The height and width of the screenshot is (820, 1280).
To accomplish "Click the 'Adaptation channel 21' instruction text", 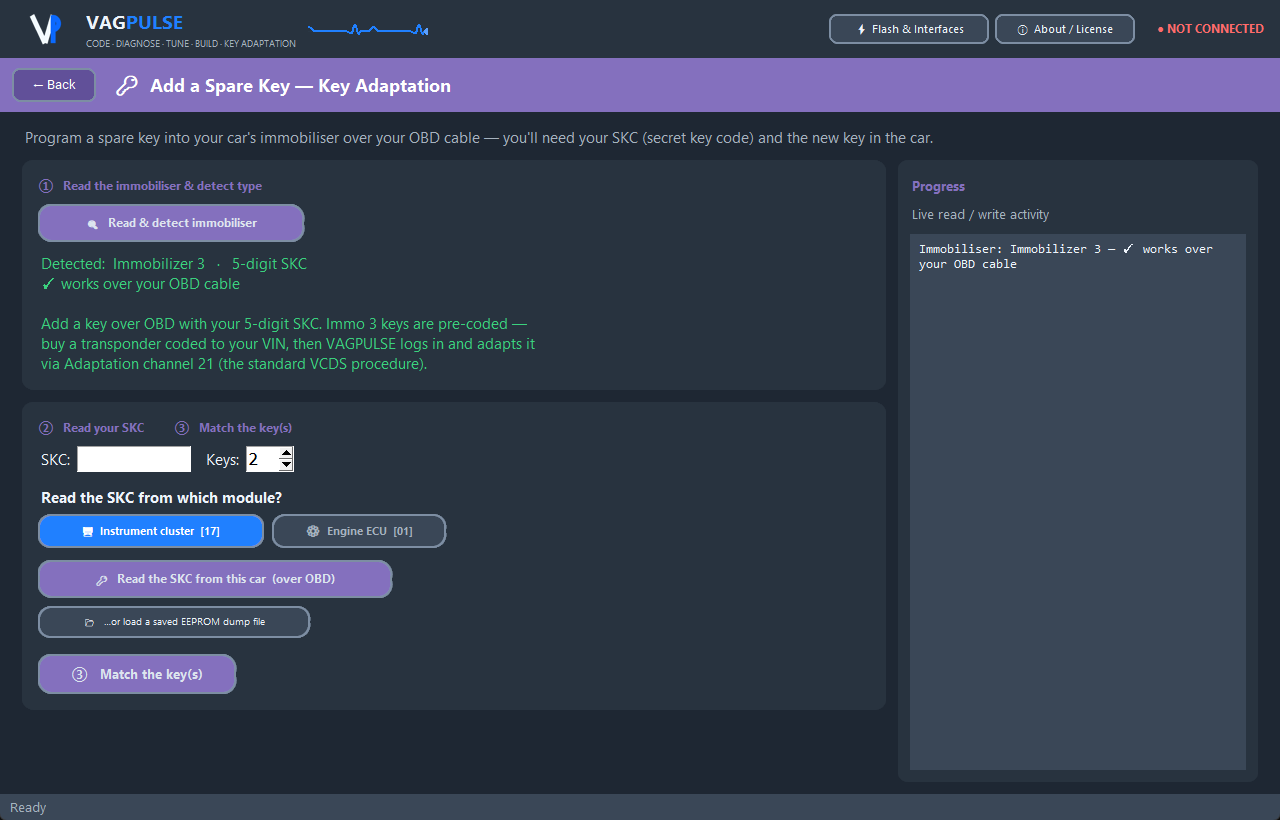I will pyautogui.click(x=234, y=364).
